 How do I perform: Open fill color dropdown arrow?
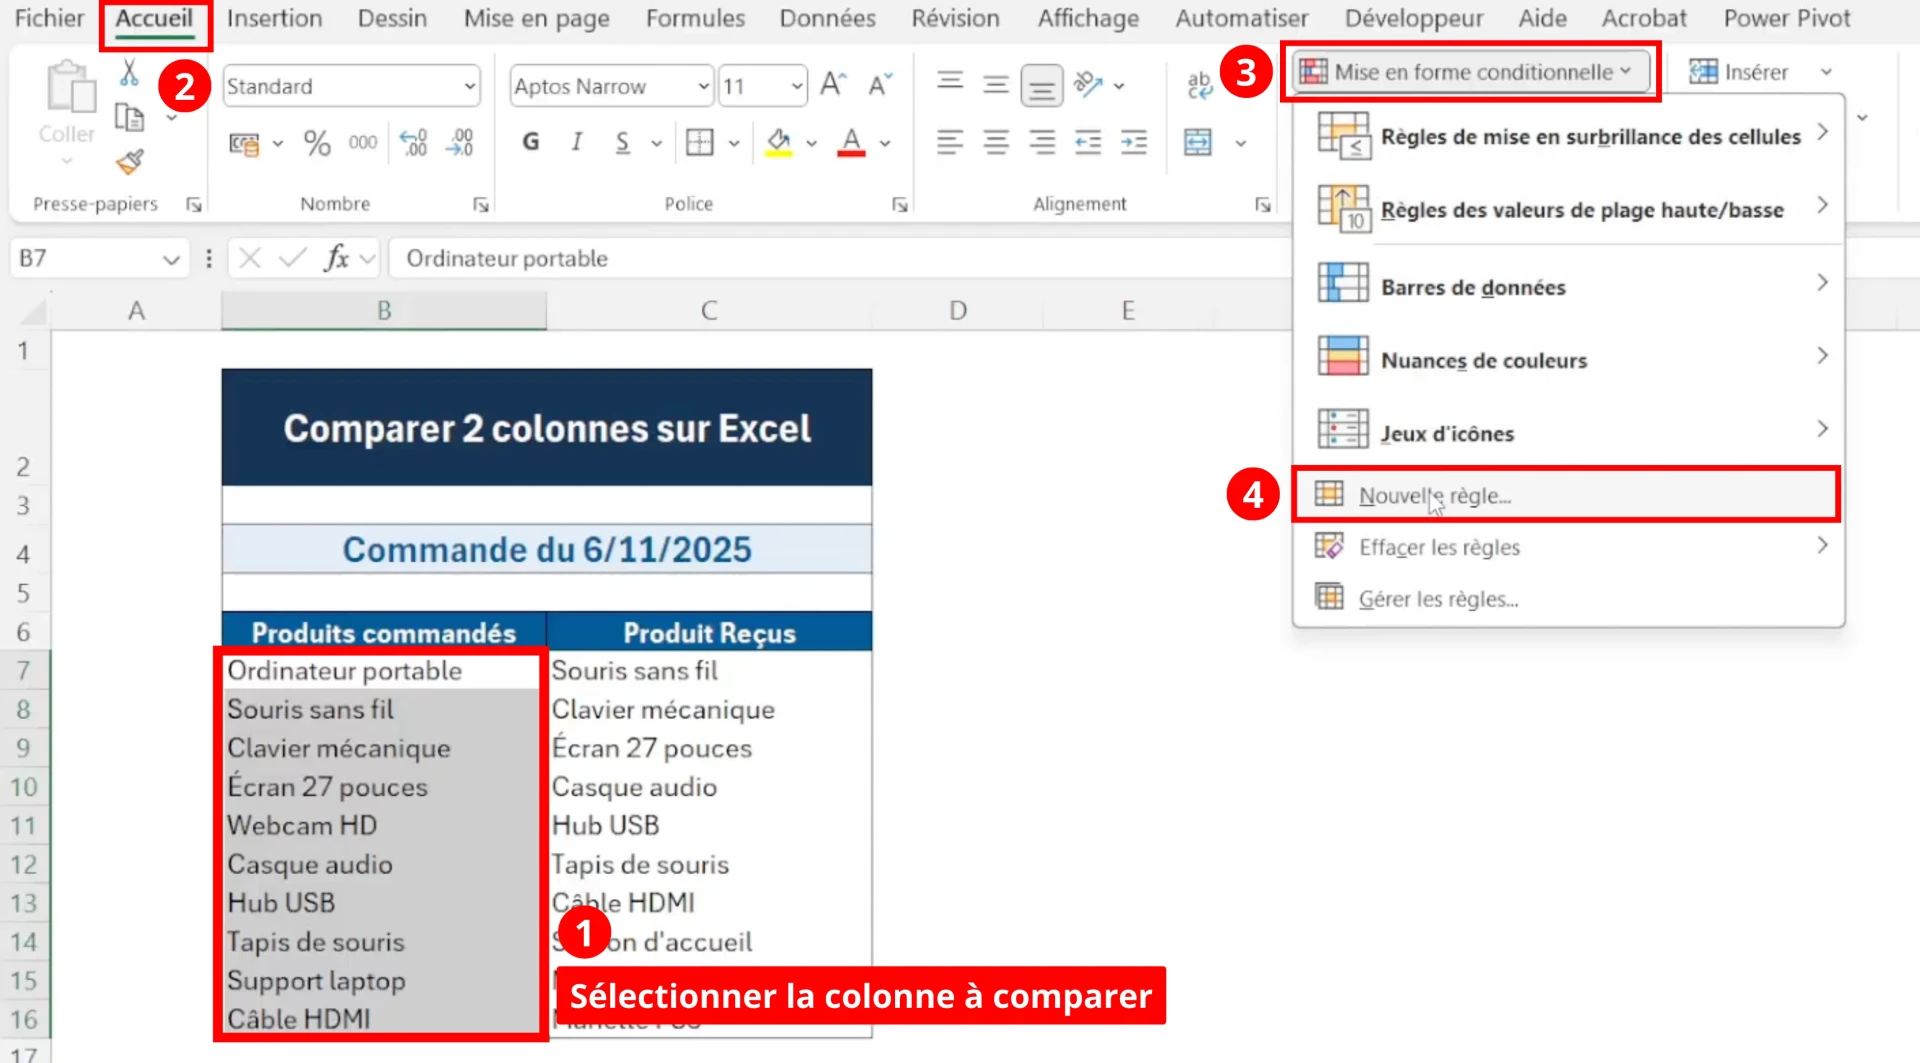pyautogui.click(x=812, y=144)
